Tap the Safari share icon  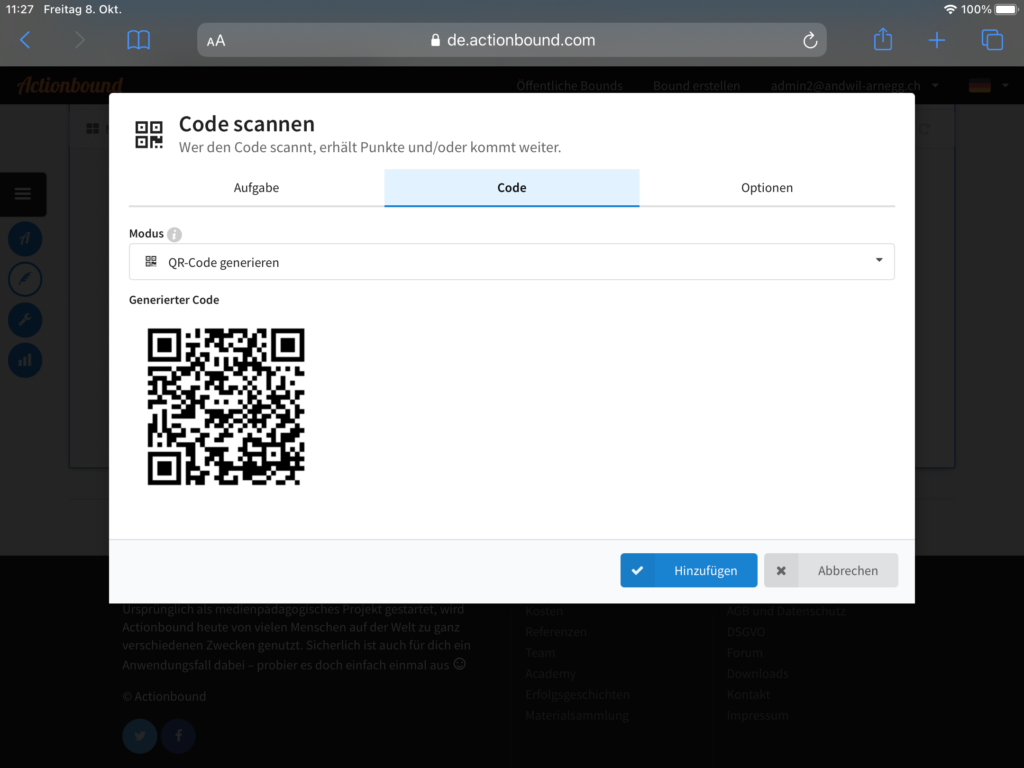click(x=882, y=40)
